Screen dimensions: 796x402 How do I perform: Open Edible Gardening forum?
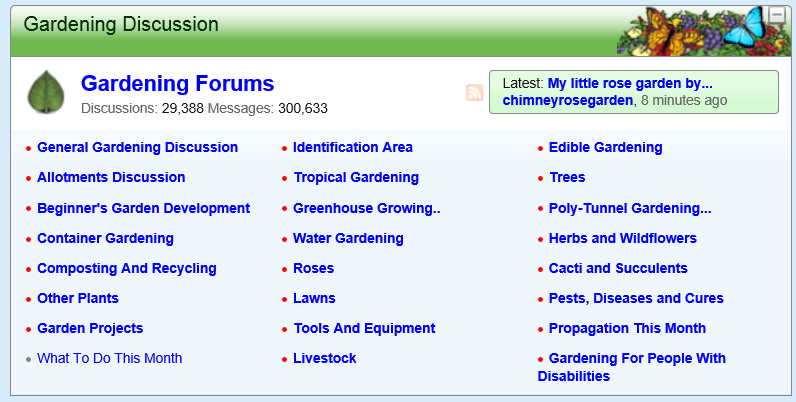[x=605, y=147]
